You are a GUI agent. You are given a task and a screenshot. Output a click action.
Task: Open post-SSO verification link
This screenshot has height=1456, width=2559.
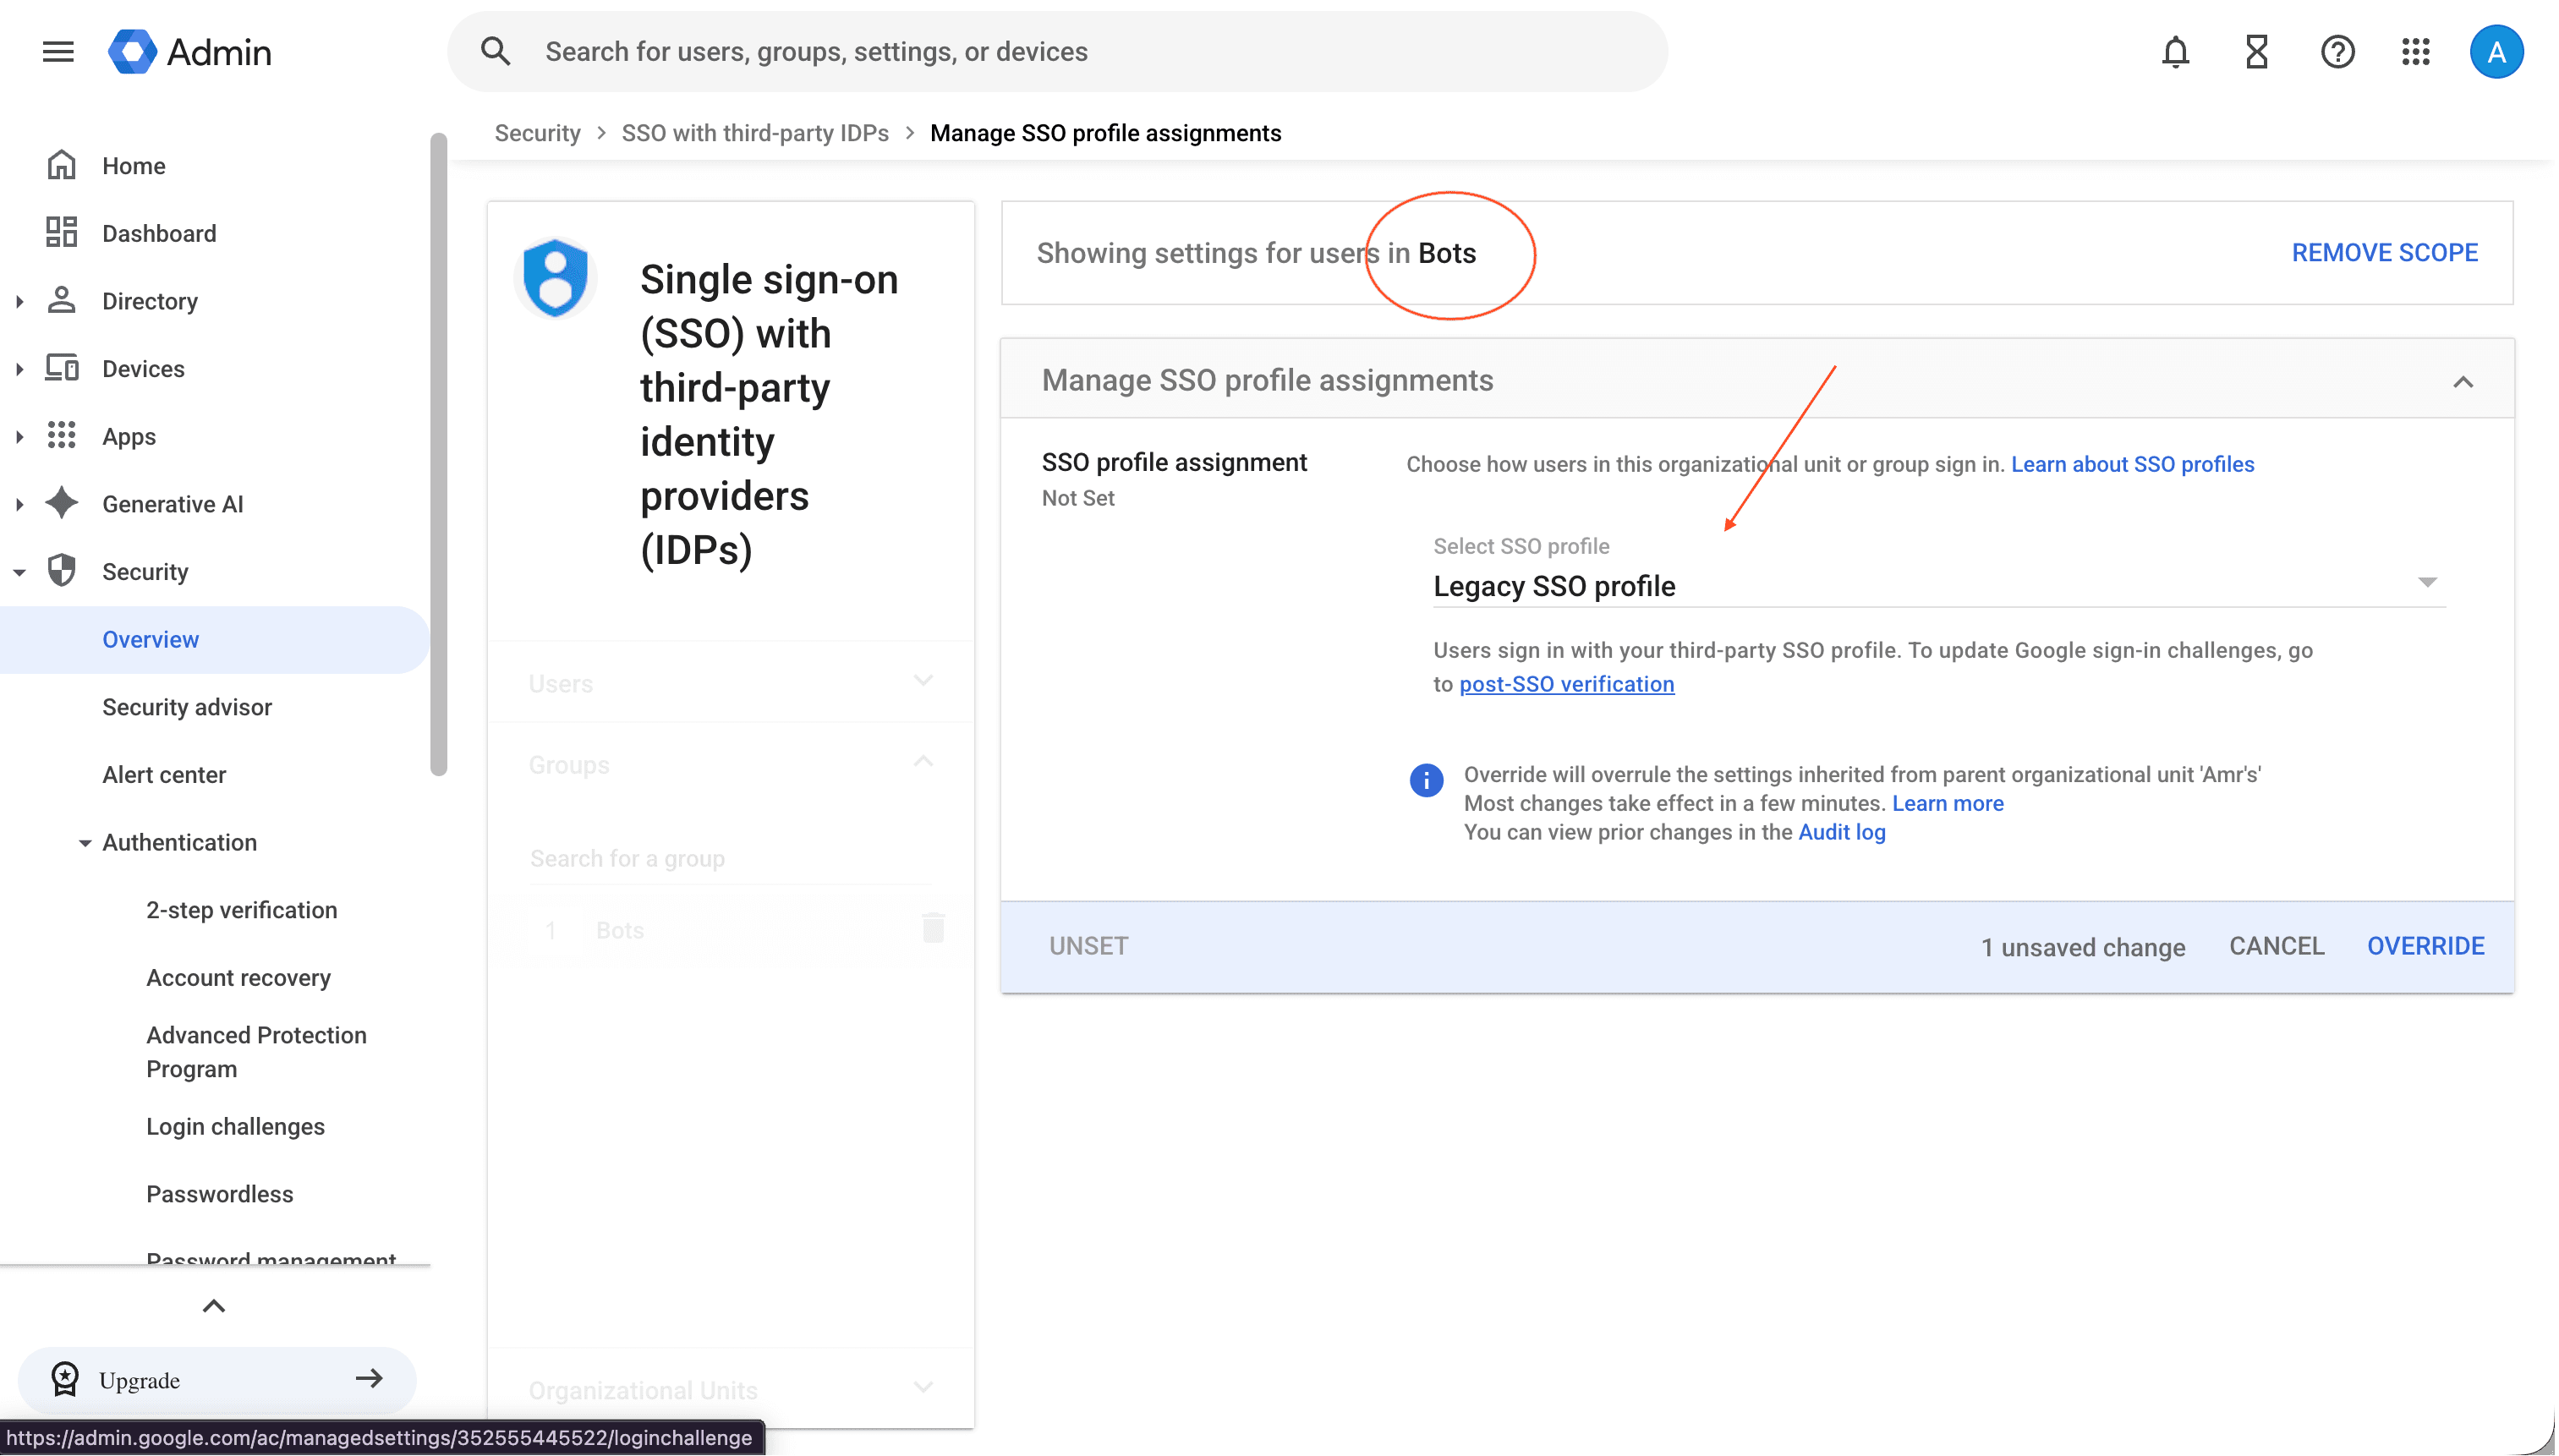click(1567, 684)
